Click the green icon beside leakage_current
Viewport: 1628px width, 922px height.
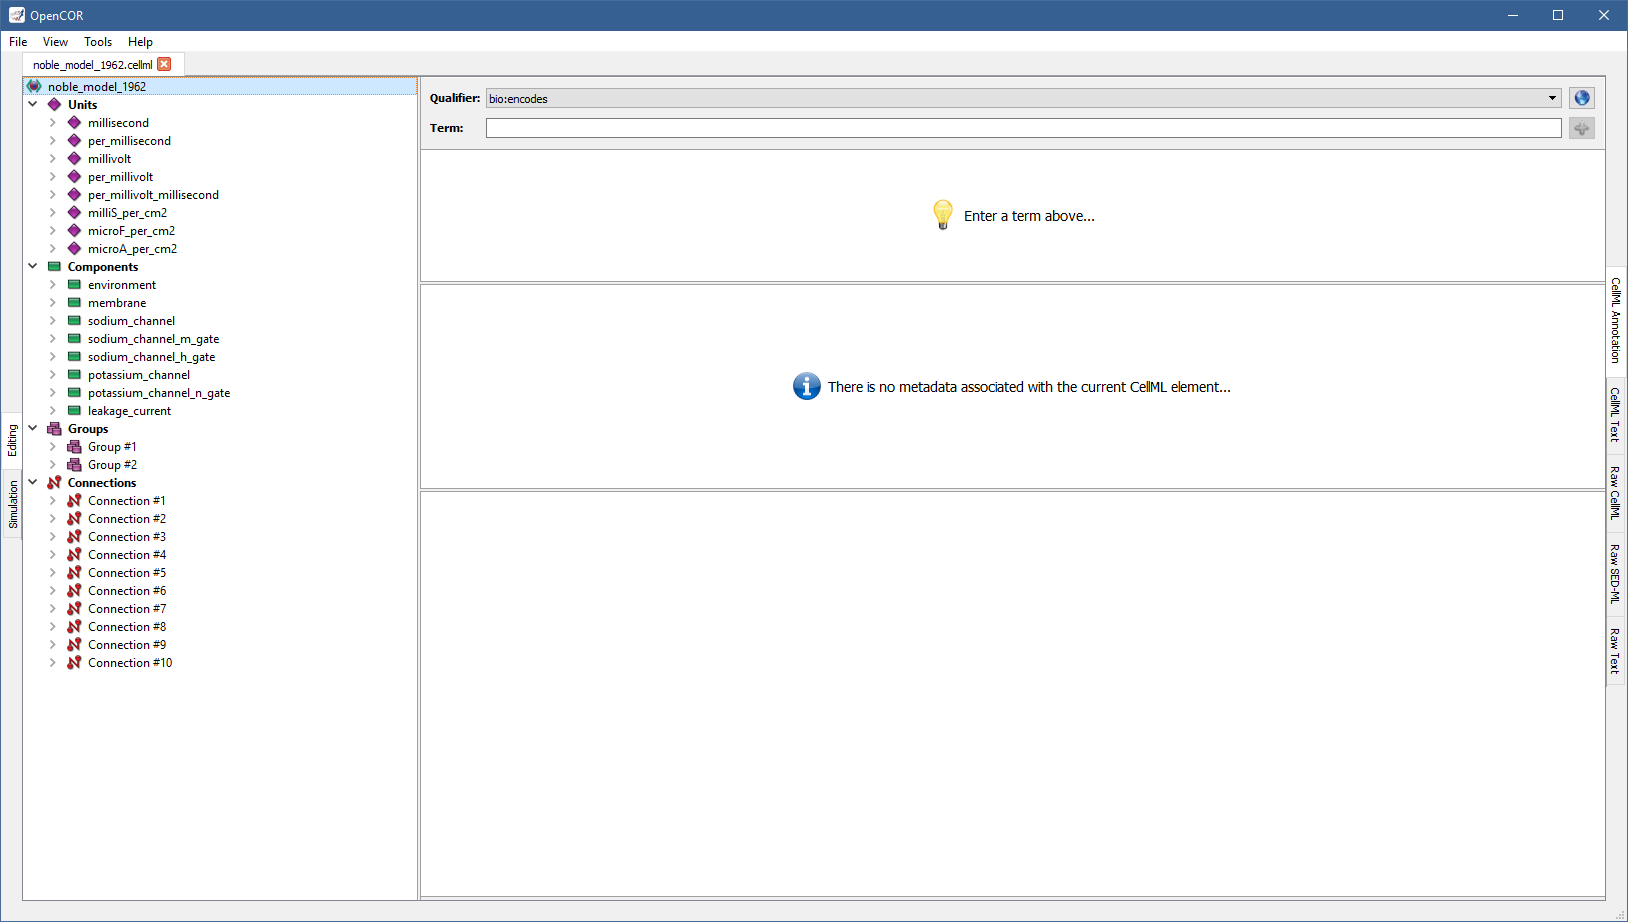(74, 411)
